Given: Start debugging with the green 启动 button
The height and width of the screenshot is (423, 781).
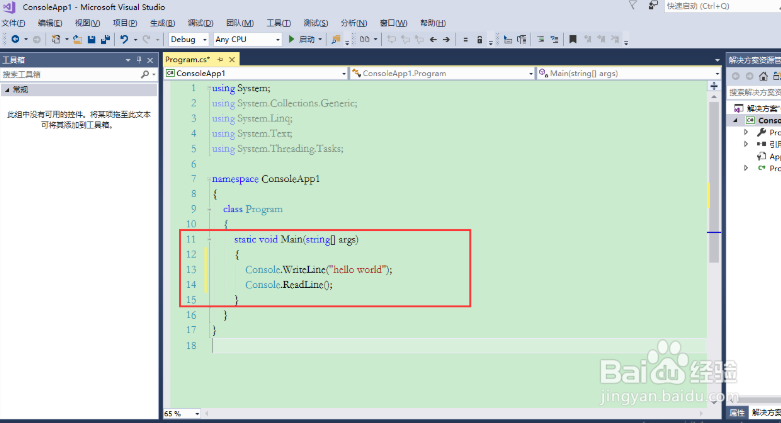Looking at the screenshot, I should 301,39.
